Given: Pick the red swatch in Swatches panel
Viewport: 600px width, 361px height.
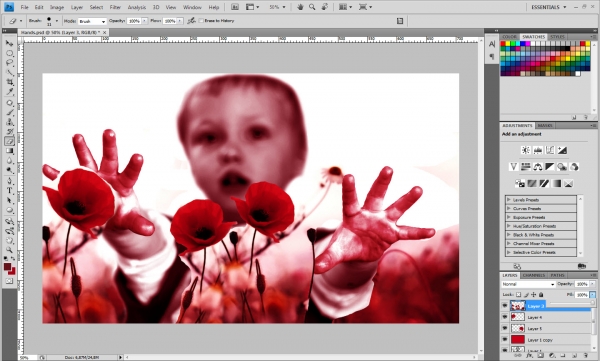Looking at the screenshot, I should point(503,44).
